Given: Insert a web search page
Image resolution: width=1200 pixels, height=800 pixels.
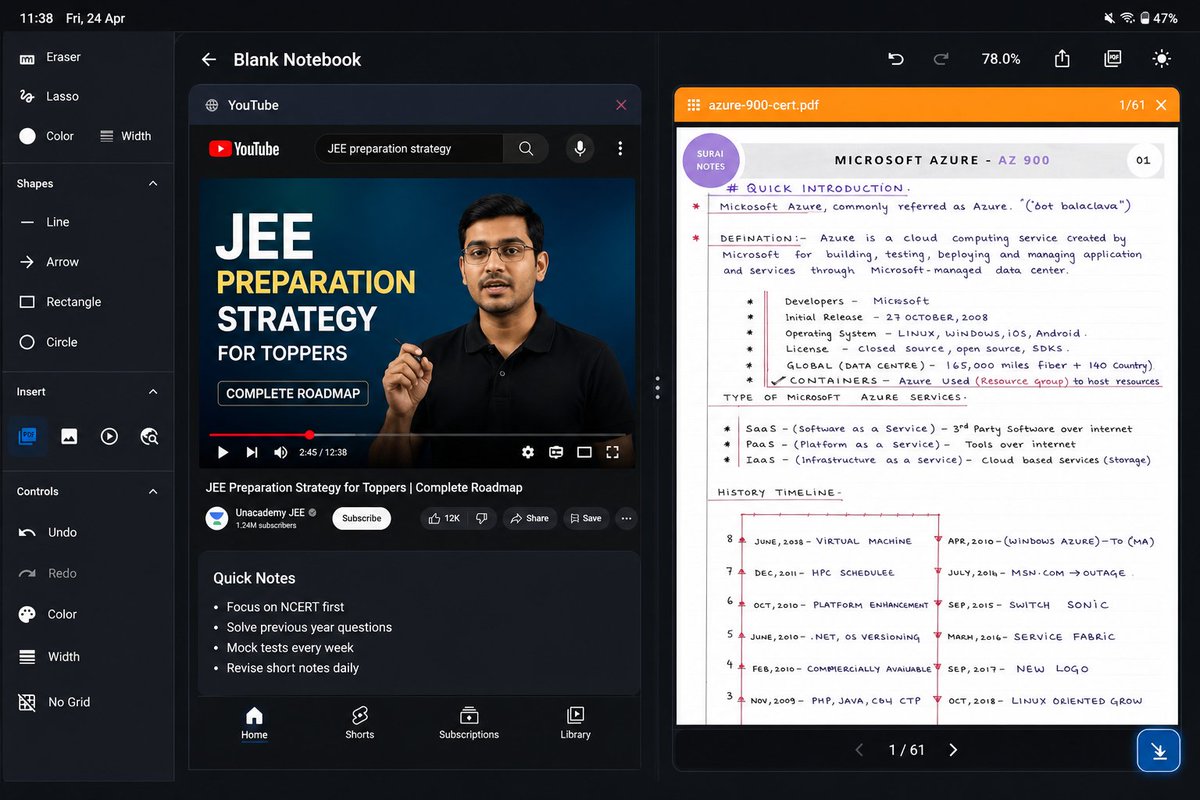Looking at the screenshot, I should tap(150, 436).
